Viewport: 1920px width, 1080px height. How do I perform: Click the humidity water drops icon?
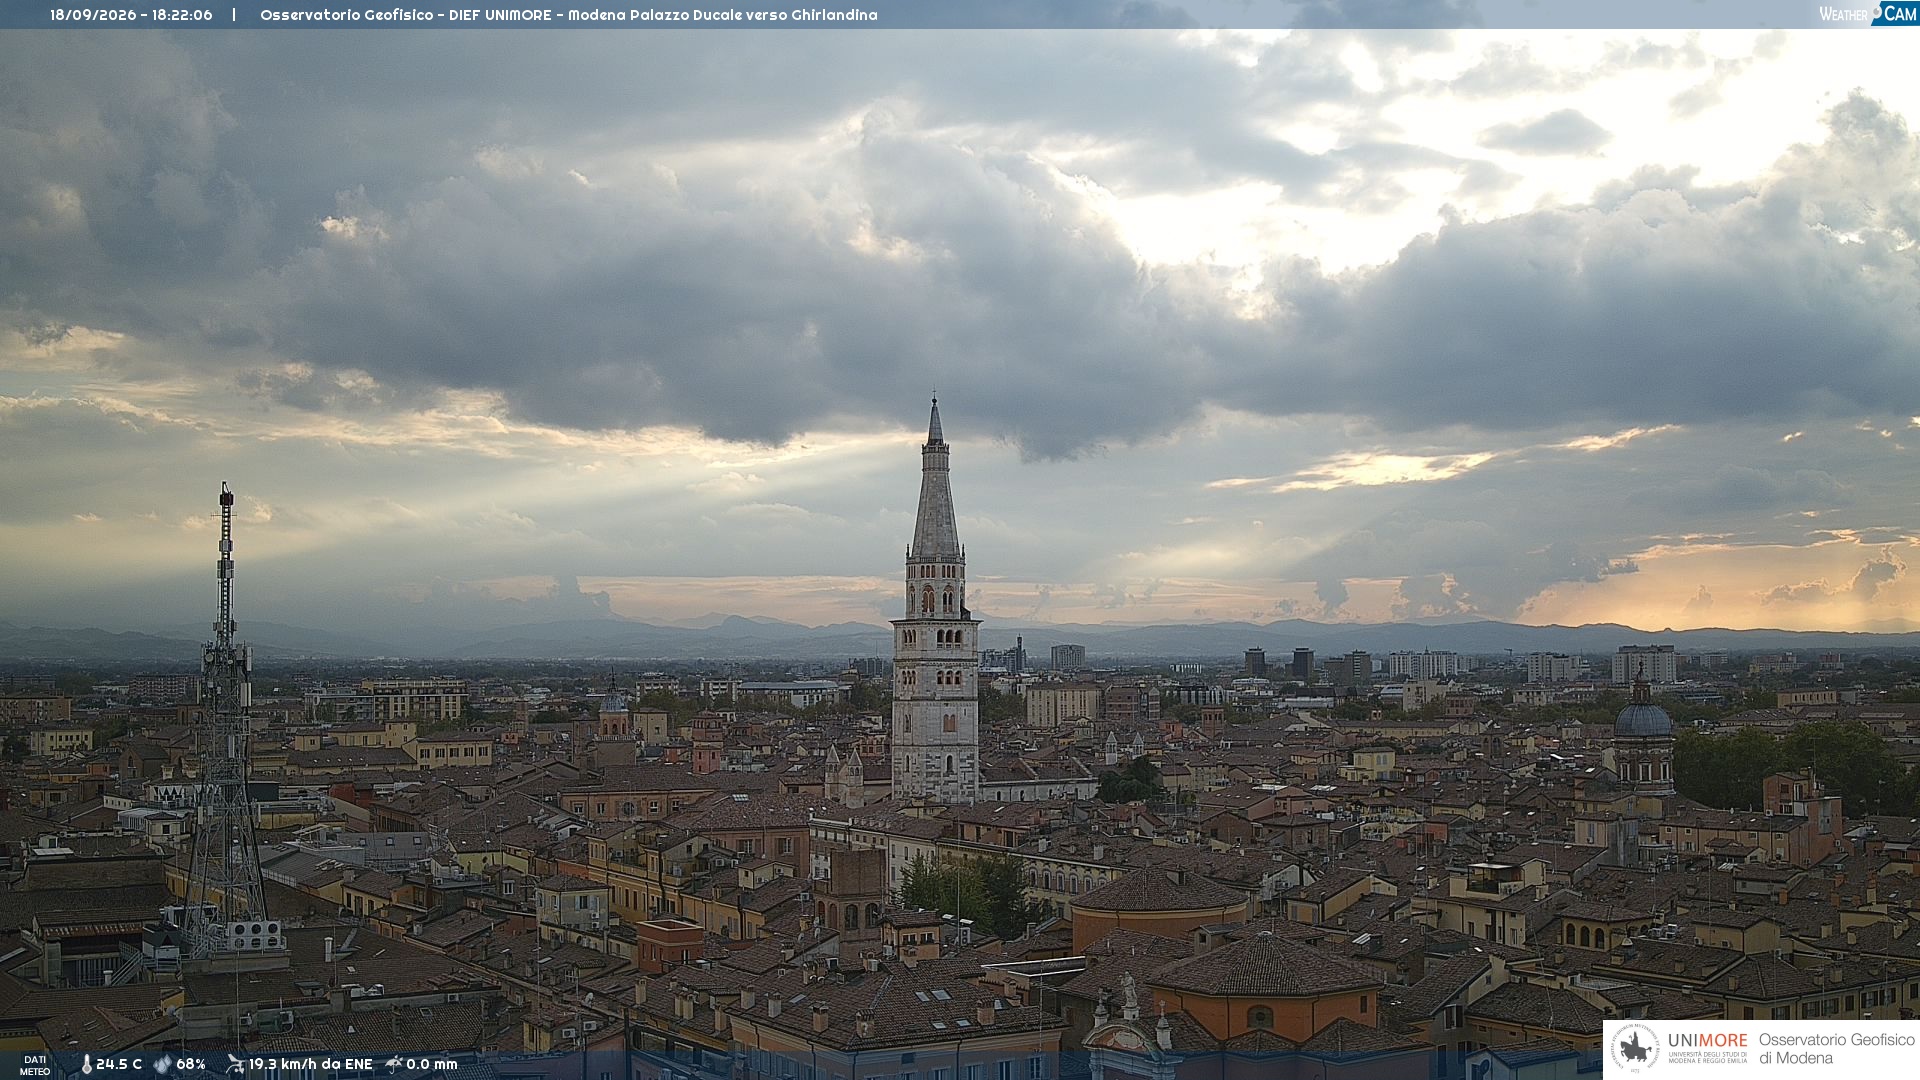[162, 1064]
